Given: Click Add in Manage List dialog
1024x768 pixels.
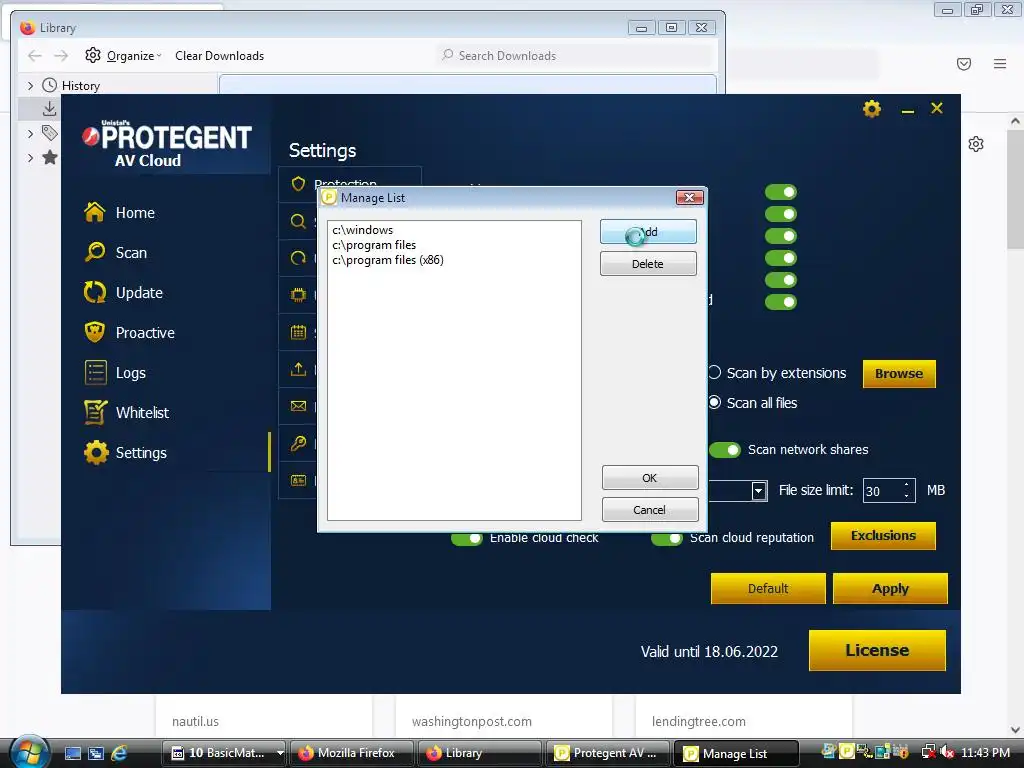Looking at the screenshot, I should click(x=648, y=232).
